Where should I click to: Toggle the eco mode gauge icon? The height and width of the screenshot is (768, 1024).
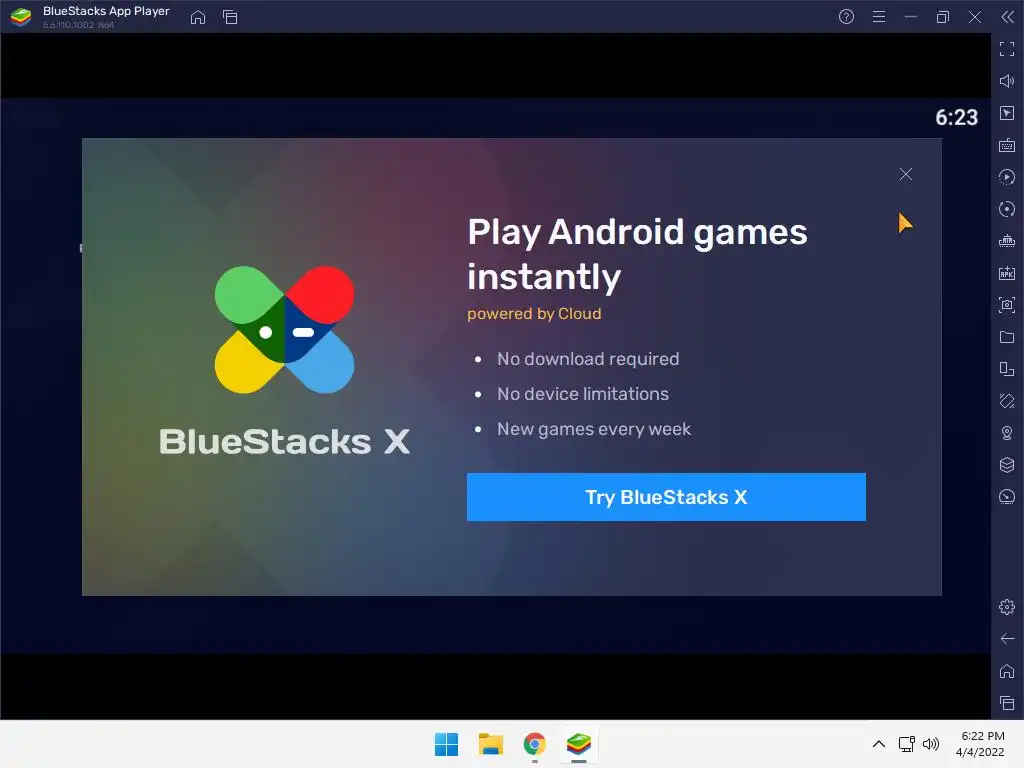pos(1007,497)
